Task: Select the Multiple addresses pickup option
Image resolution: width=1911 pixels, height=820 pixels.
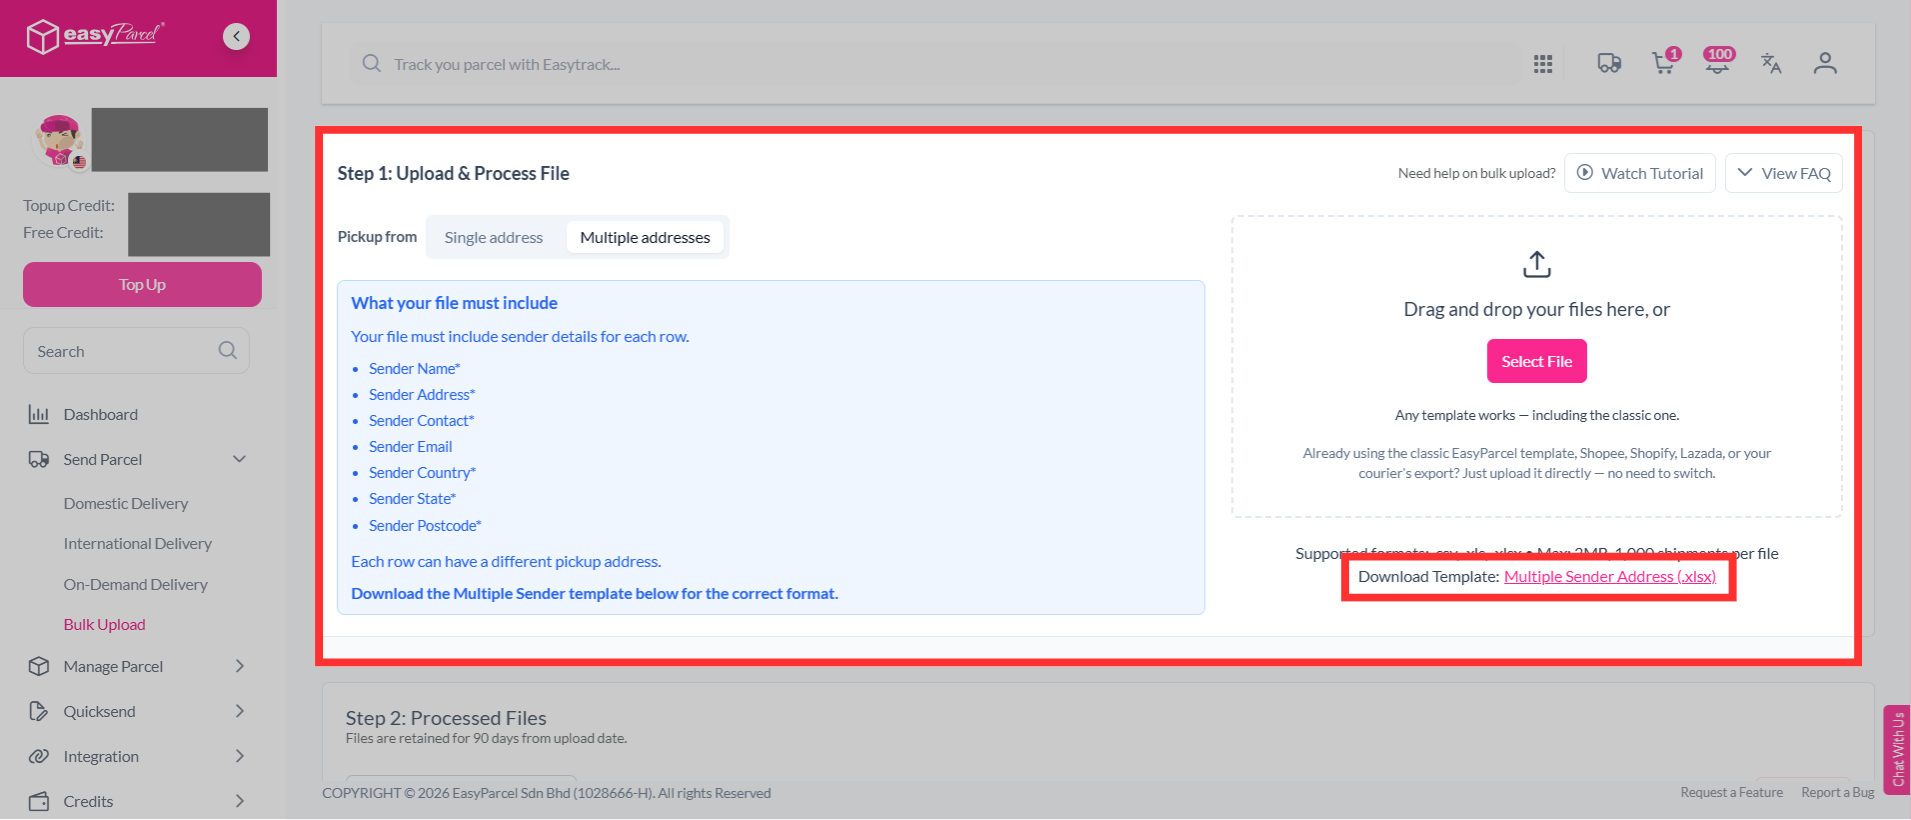Action: (645, 237)
